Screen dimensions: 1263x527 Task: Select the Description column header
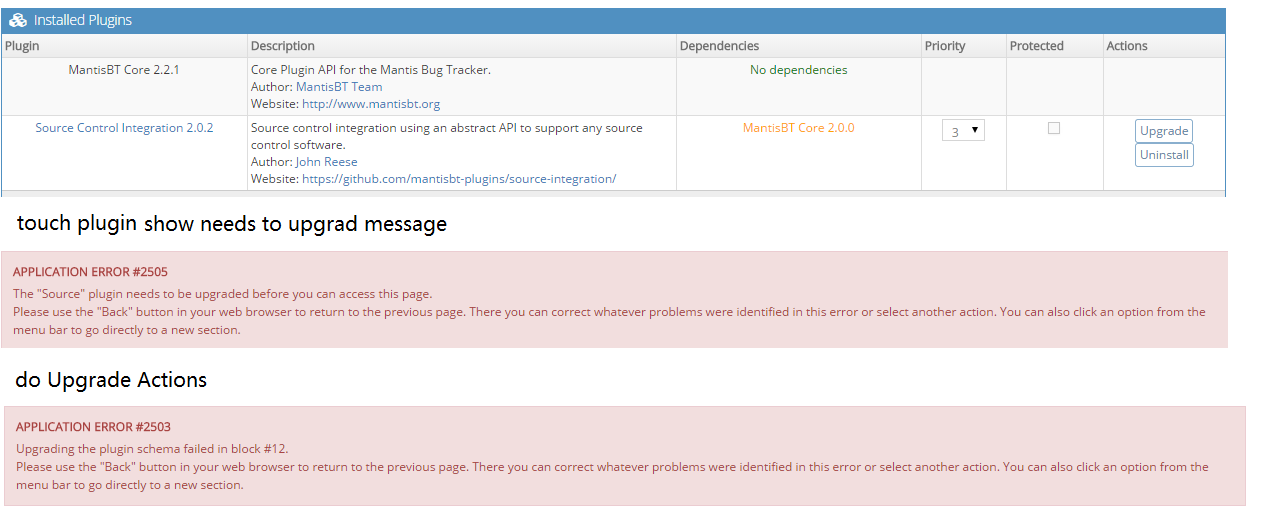(x=282, y=46)
